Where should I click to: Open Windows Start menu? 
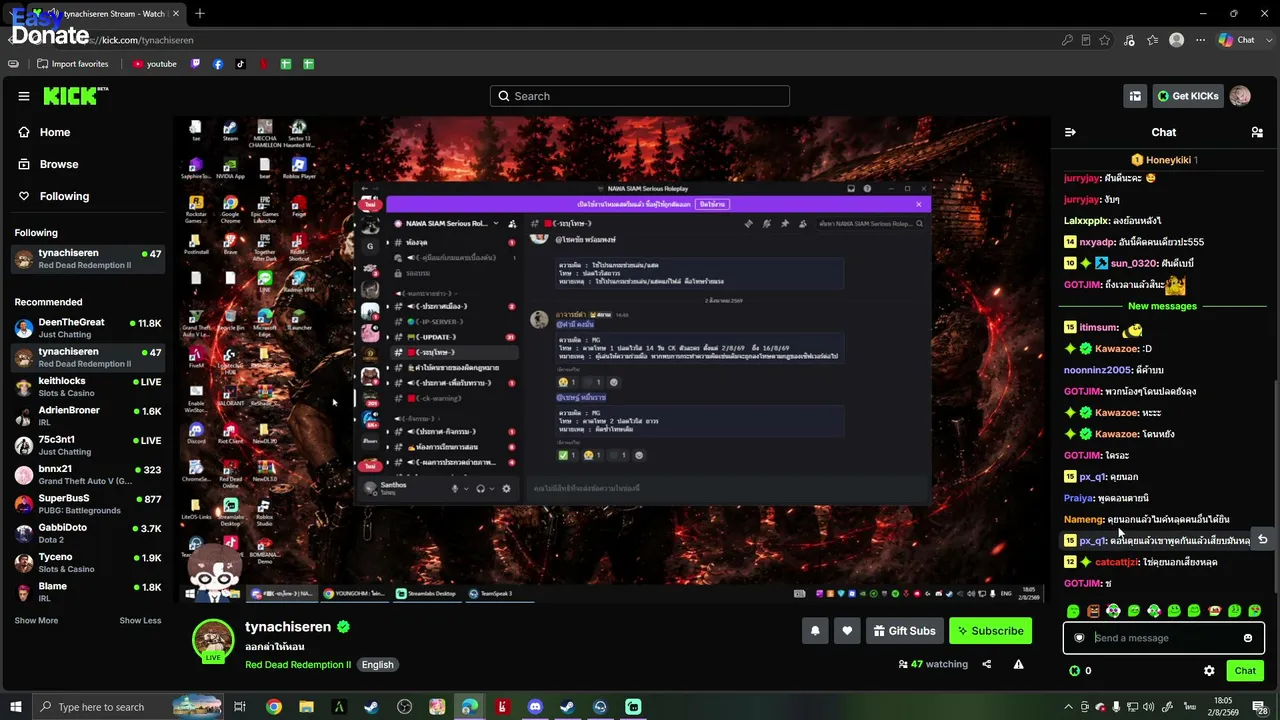point(16,707)
